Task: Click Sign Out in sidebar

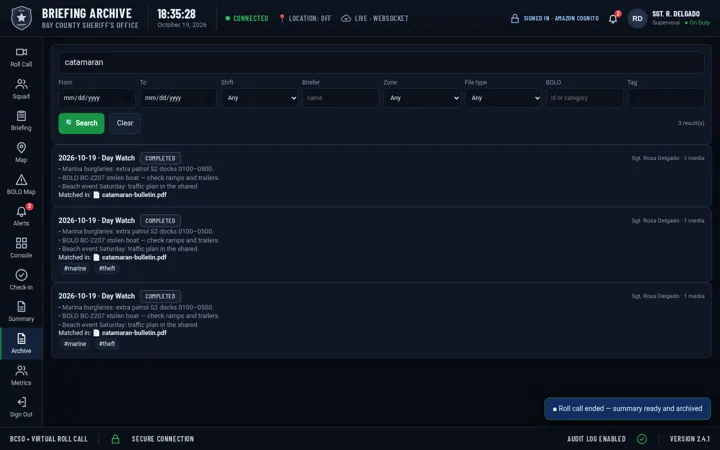Action: (21, 407)
